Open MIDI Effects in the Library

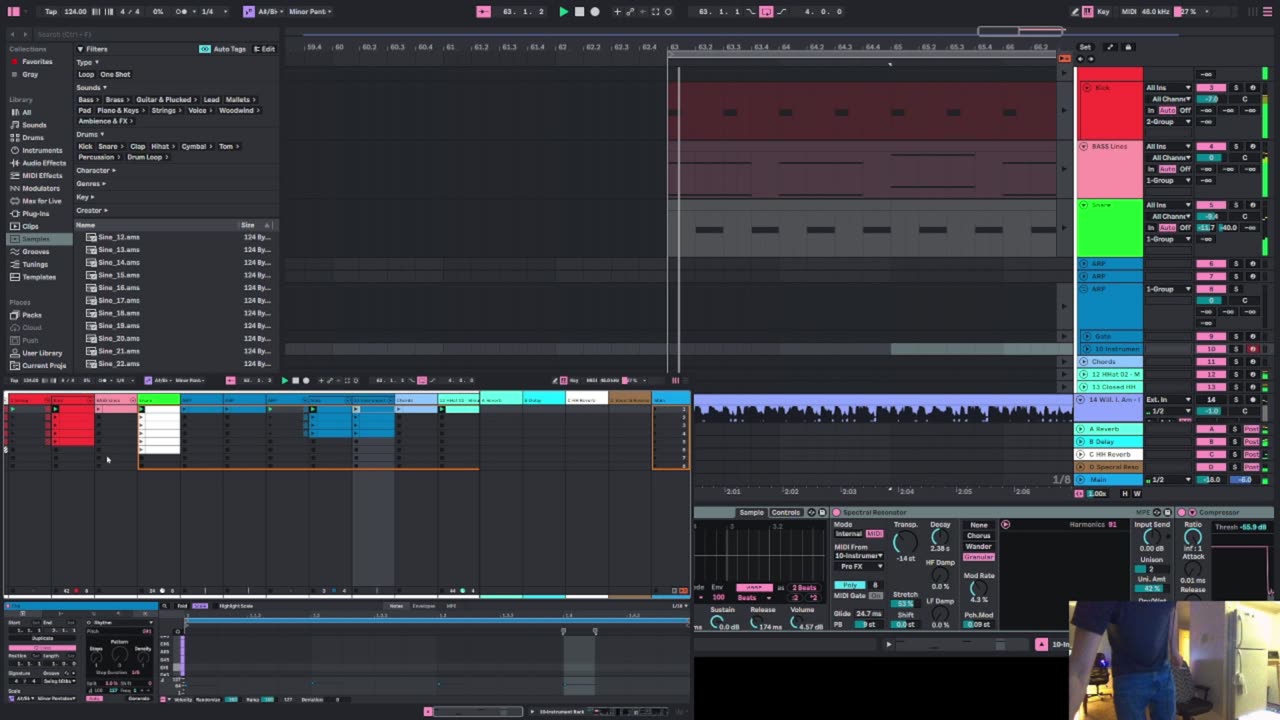pos(42,176)
